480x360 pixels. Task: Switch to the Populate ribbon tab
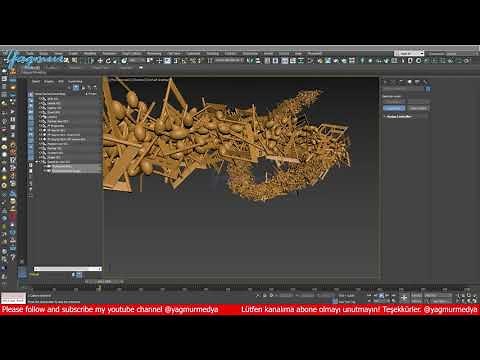(126, 68)
